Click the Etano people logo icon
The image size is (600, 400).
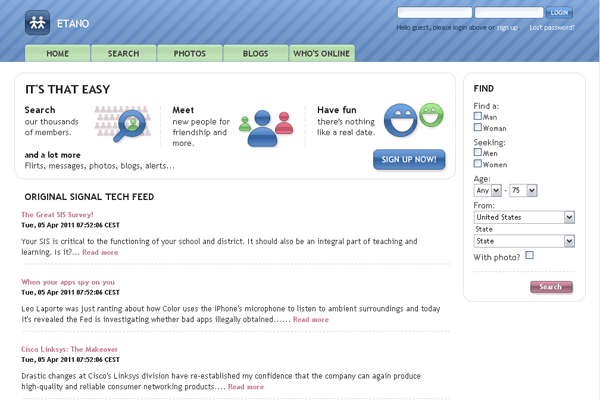point(37,21)
